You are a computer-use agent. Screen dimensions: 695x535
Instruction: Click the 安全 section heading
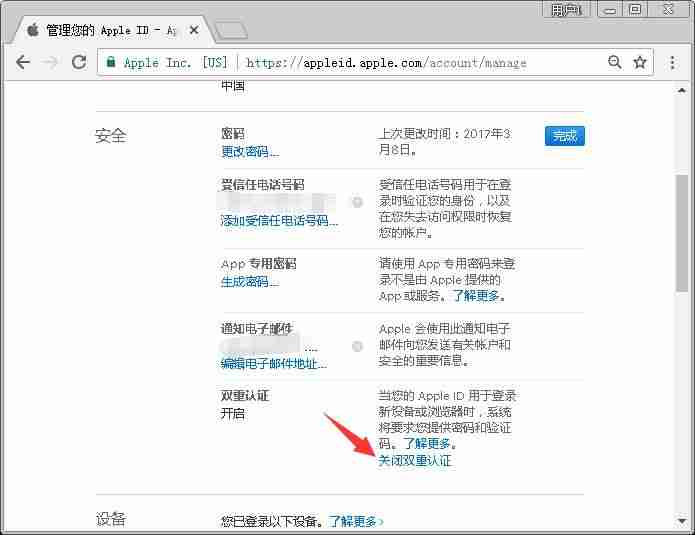click(111, 135)
